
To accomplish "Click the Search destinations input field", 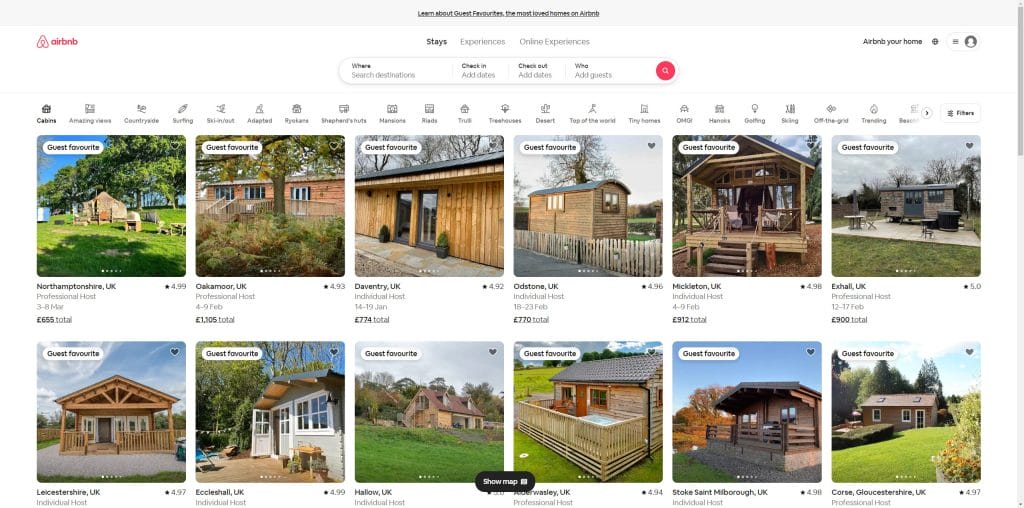I will (396, 75).
